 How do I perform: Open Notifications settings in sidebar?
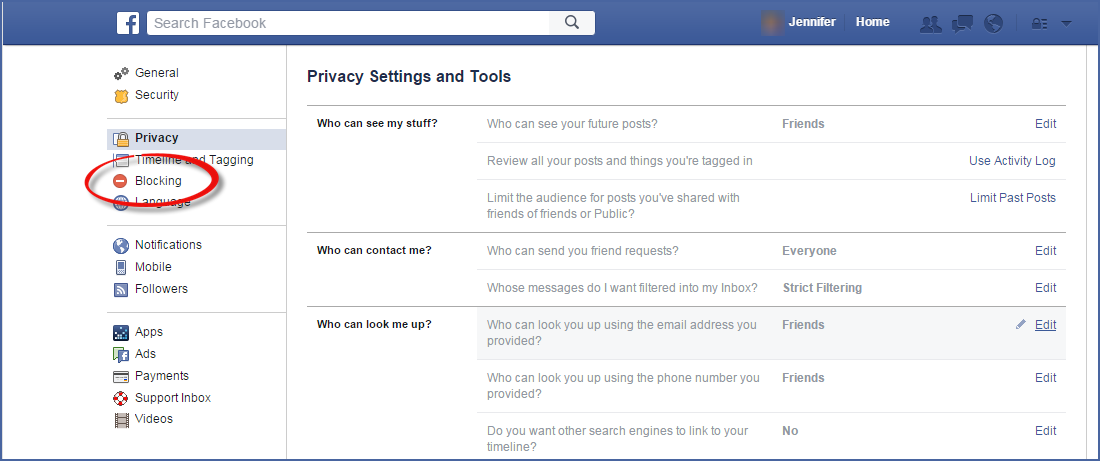(x=168, y=245)
